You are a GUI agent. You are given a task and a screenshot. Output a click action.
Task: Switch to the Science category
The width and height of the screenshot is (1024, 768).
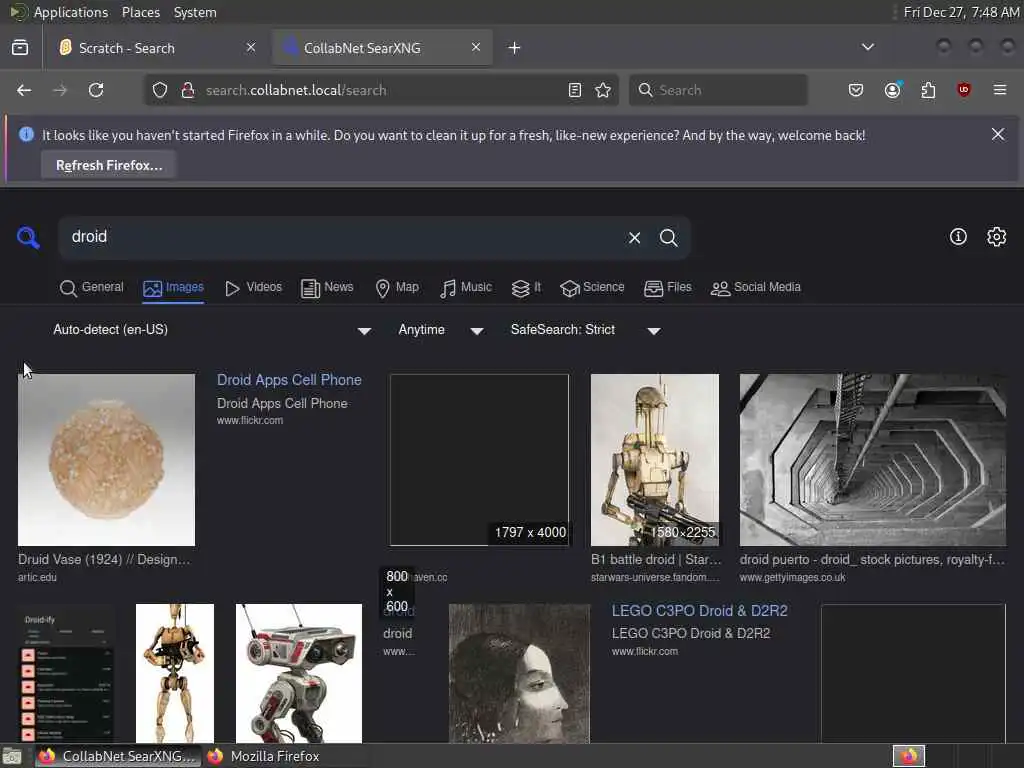coord(592,287)
